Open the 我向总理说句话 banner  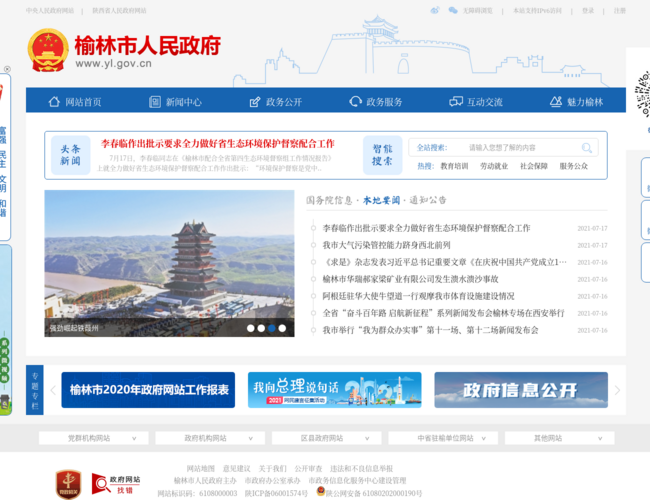pyautogui.click(x=335, y=390)
